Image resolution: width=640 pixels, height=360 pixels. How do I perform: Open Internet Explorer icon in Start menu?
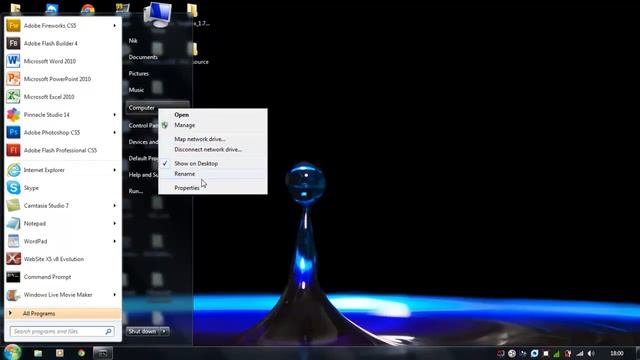point(13,170)
